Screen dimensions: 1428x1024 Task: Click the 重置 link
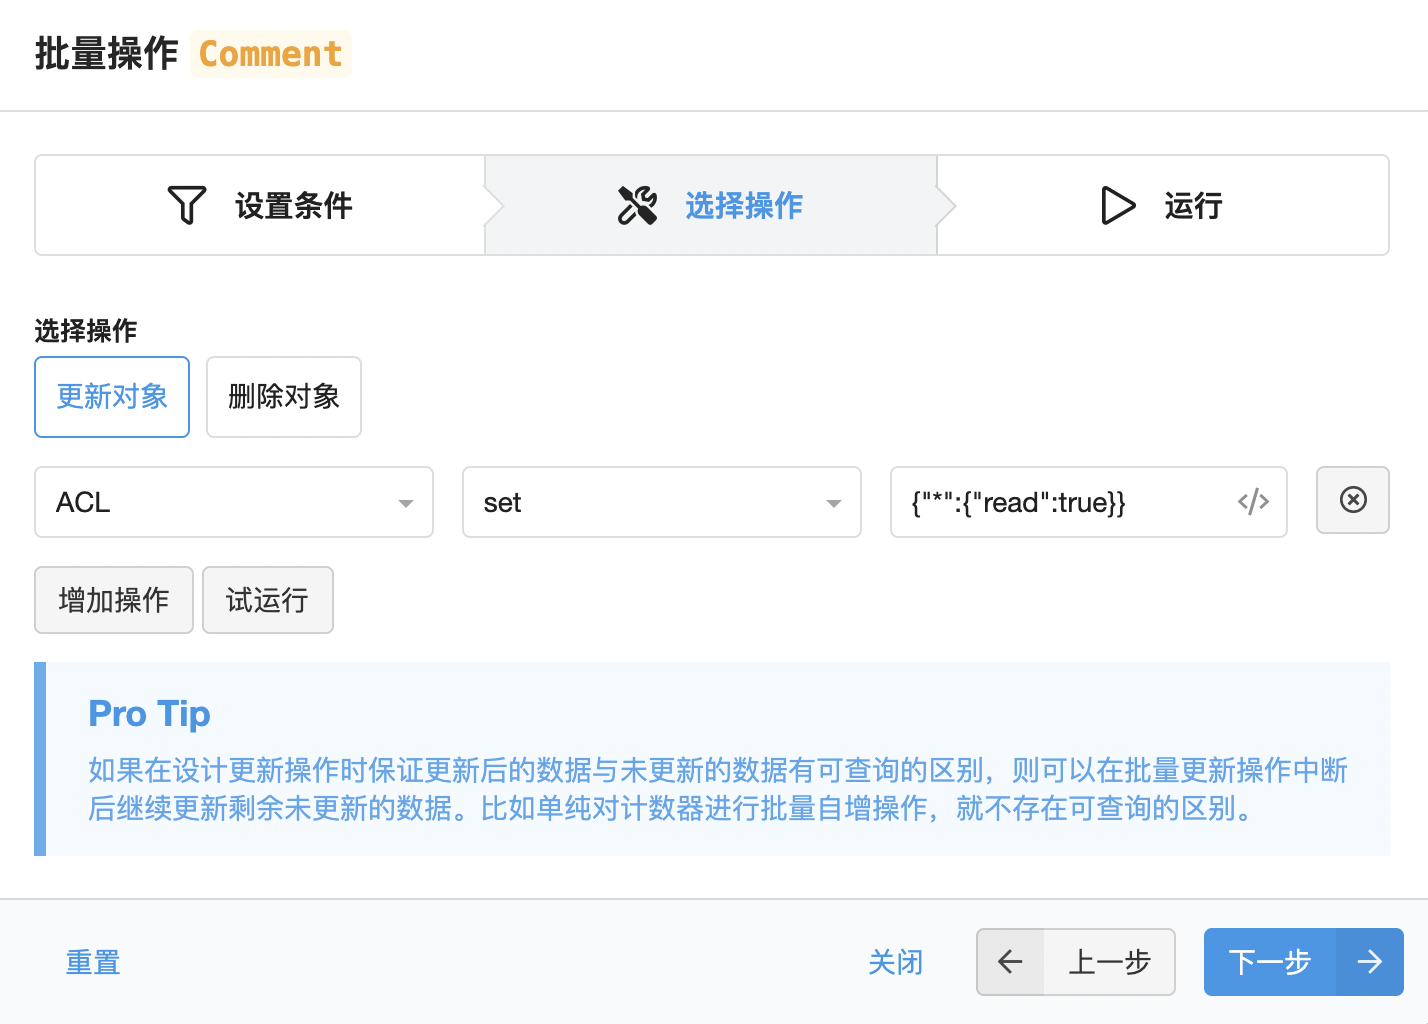(x=92, y=962)
